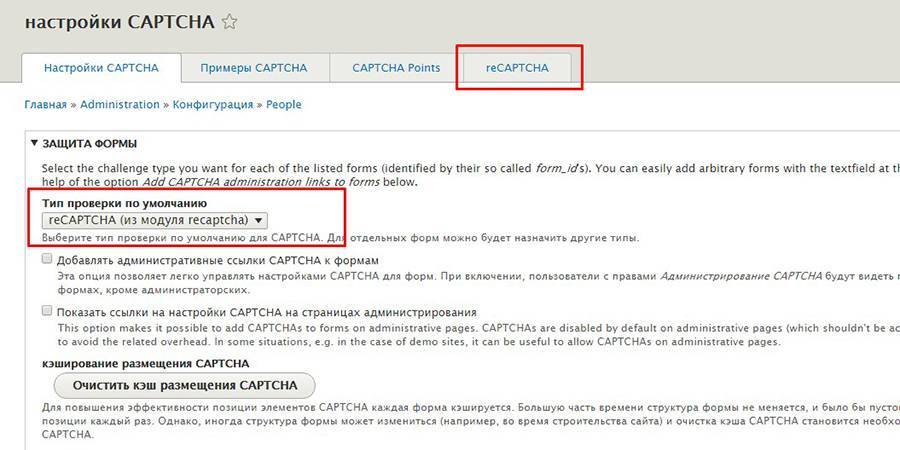Open the CAPTCHA Points tab

(x=396, y=68)
